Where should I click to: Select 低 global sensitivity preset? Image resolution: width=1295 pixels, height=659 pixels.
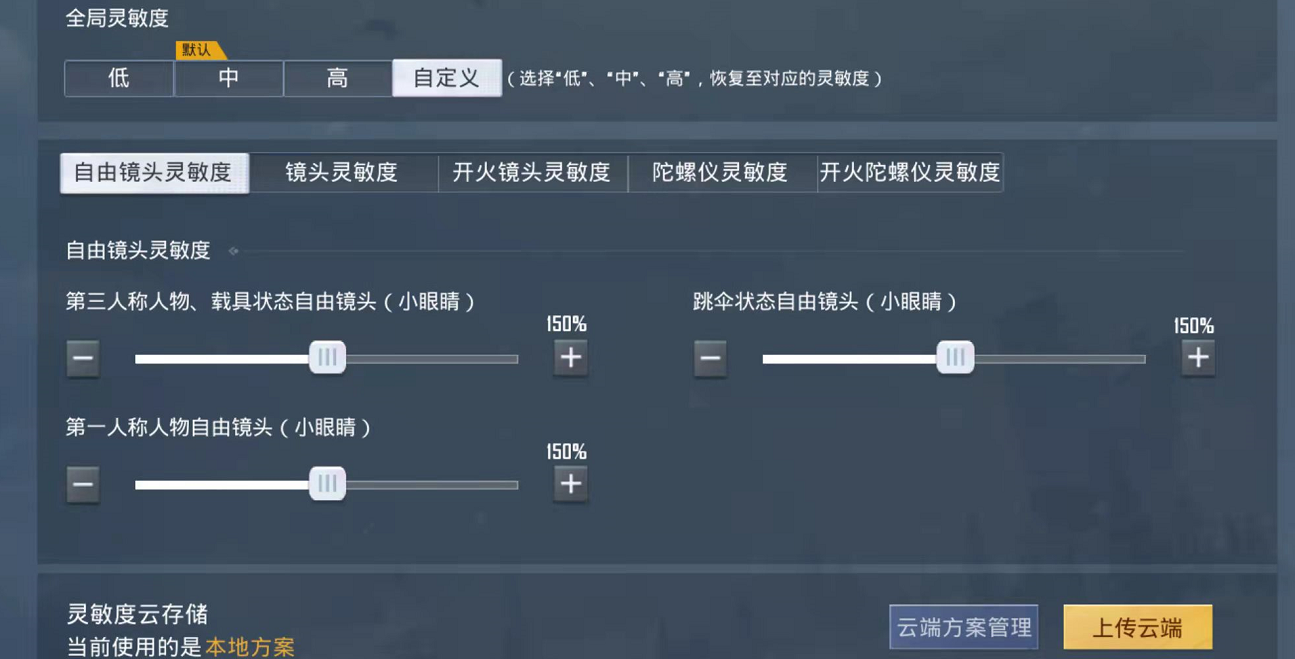click(x=119, y=79)
